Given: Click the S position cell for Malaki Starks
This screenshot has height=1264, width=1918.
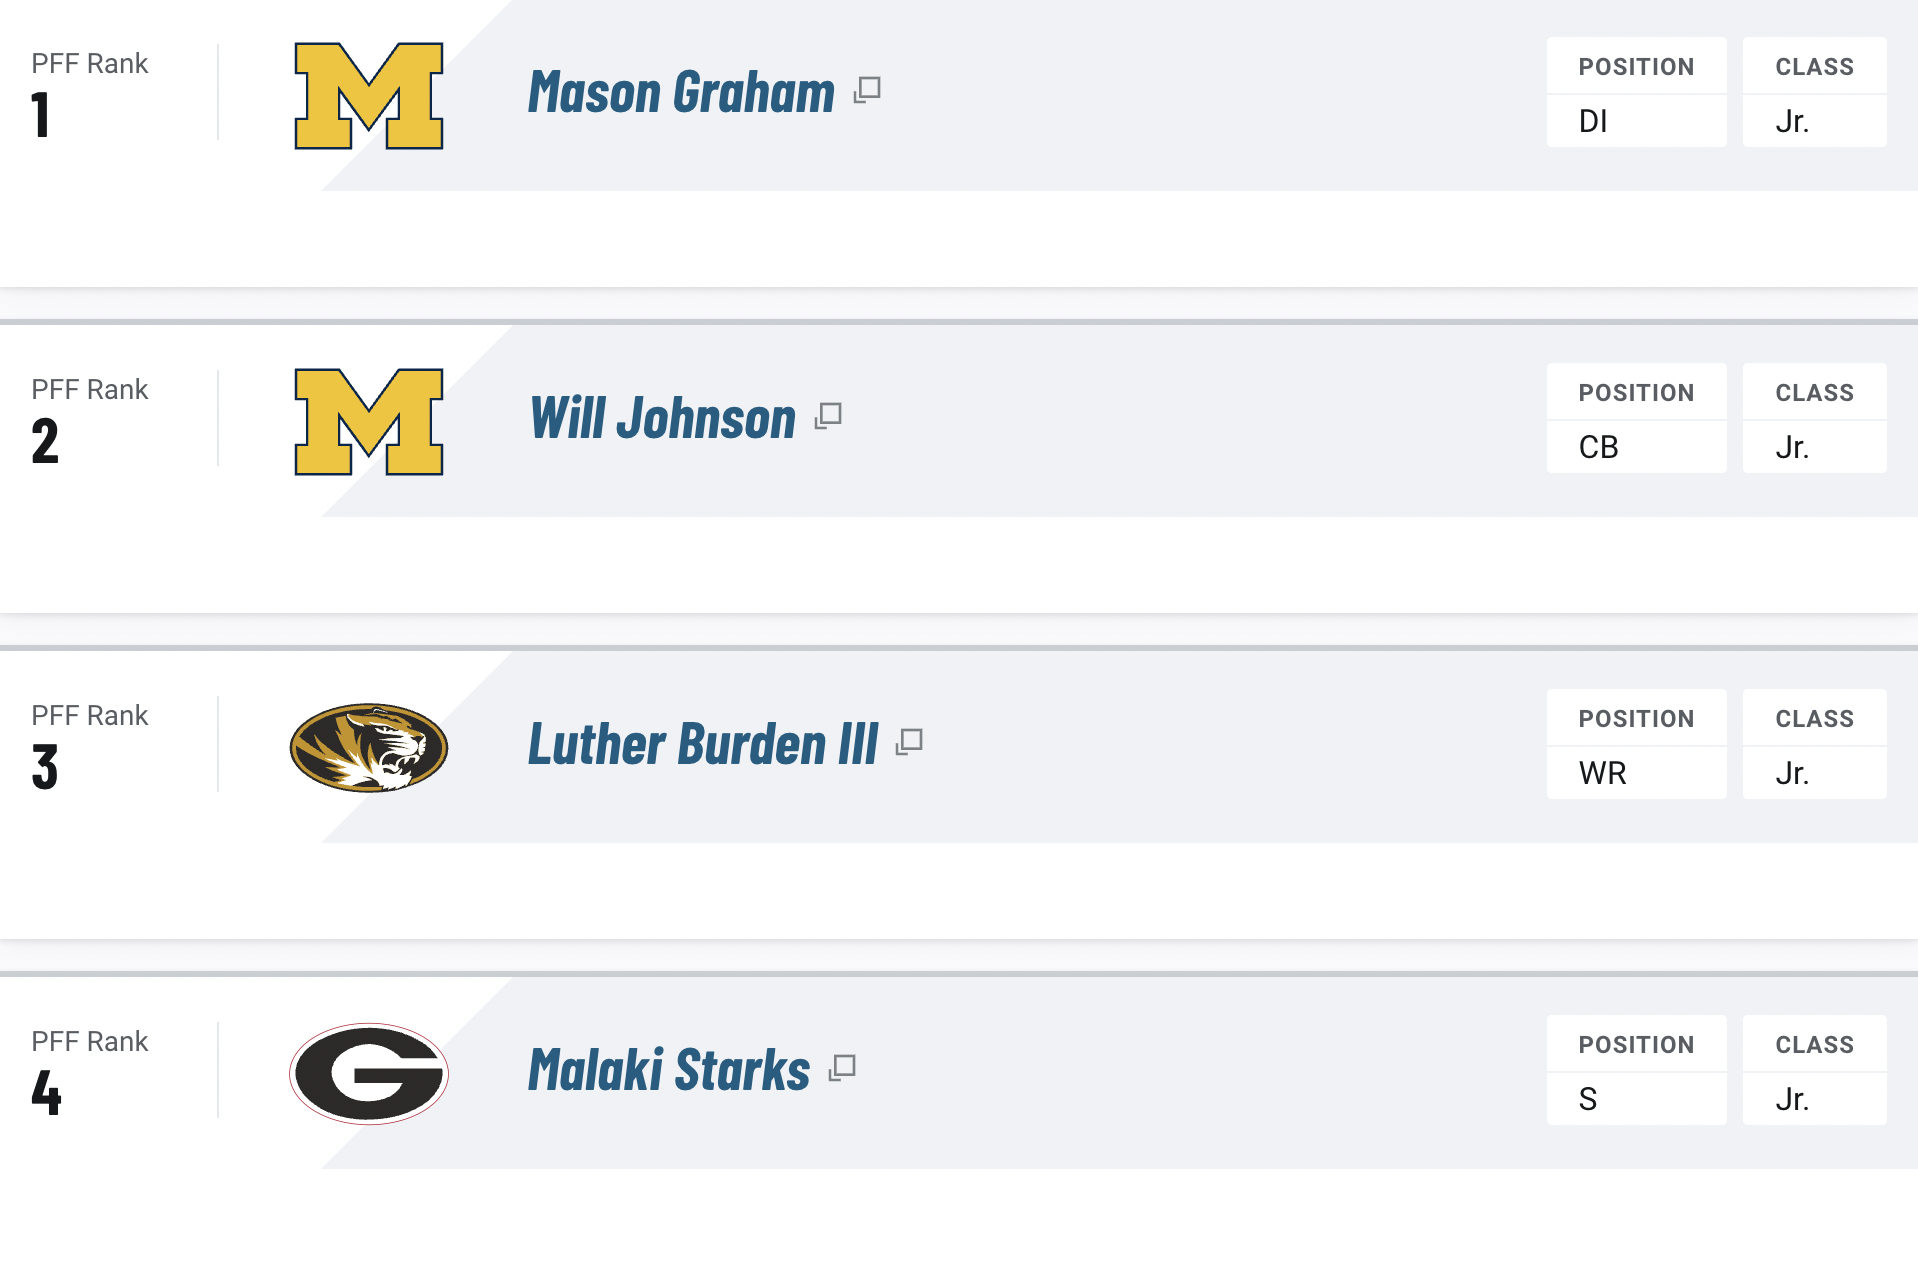Looking at the screenshot, I should 1588,1100.
